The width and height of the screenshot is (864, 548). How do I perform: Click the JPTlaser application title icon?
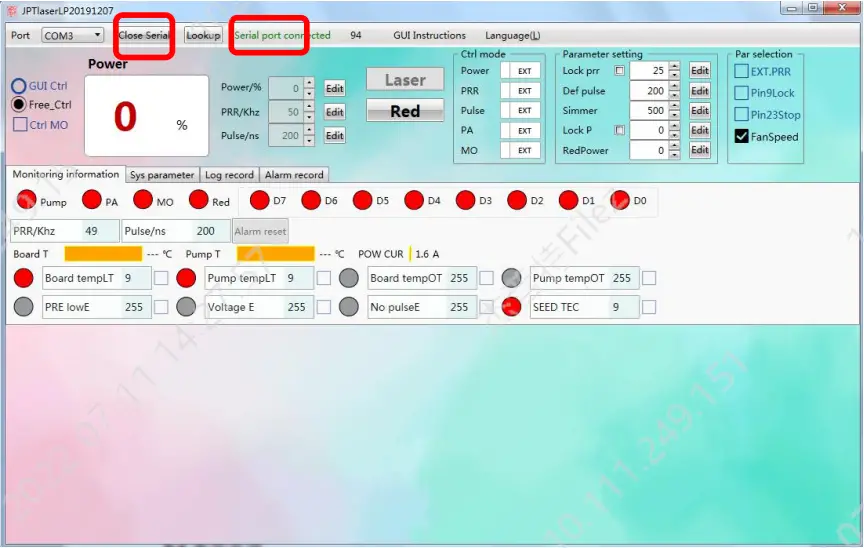pyautogui.click(x=12, y=10)
